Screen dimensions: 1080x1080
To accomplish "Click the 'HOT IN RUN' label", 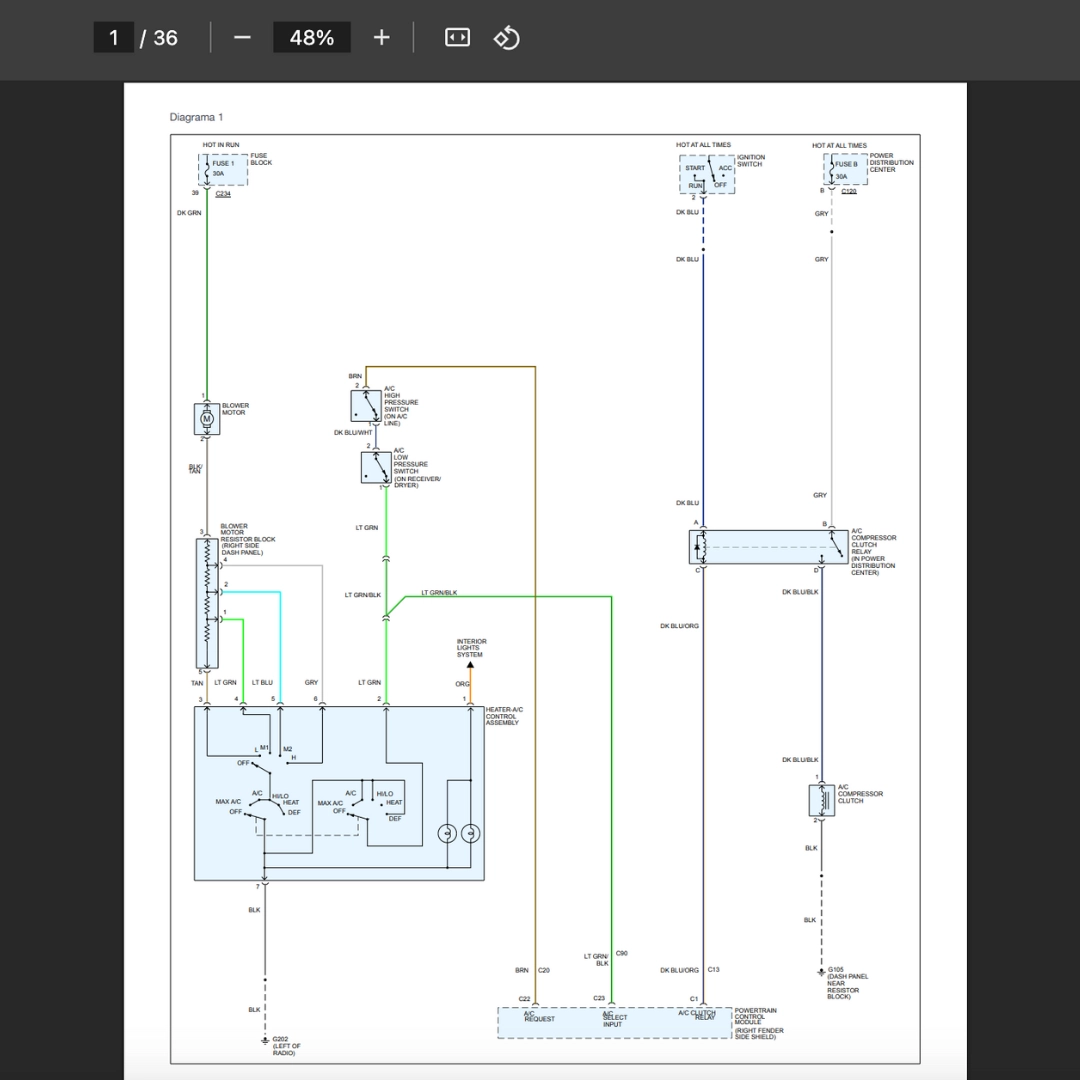I will point(221,145).
